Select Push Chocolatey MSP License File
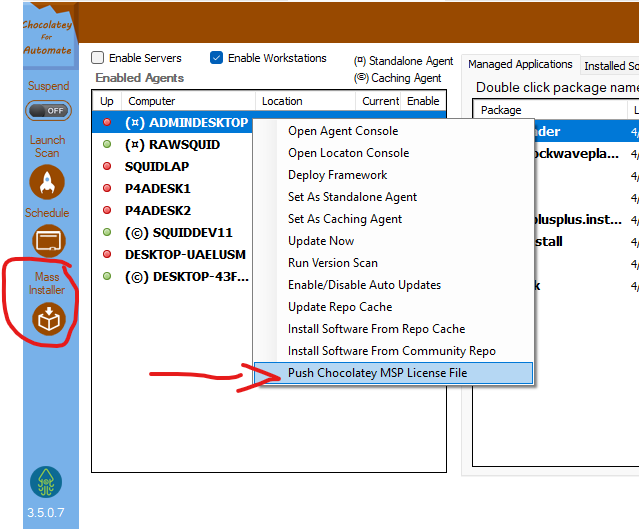Viewport: 639px width, 529px height. coord(393,373)
